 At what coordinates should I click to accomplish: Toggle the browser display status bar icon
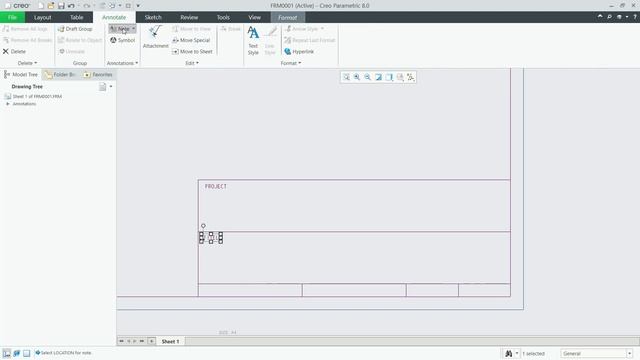pyautogui.click(x=17, y=353)
